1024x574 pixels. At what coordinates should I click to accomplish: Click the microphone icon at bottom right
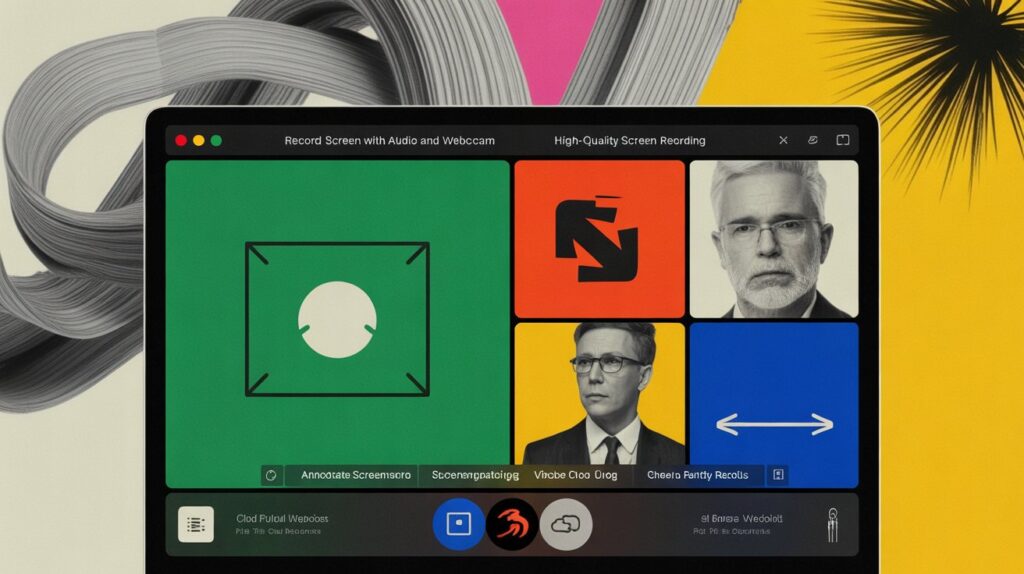829,524
